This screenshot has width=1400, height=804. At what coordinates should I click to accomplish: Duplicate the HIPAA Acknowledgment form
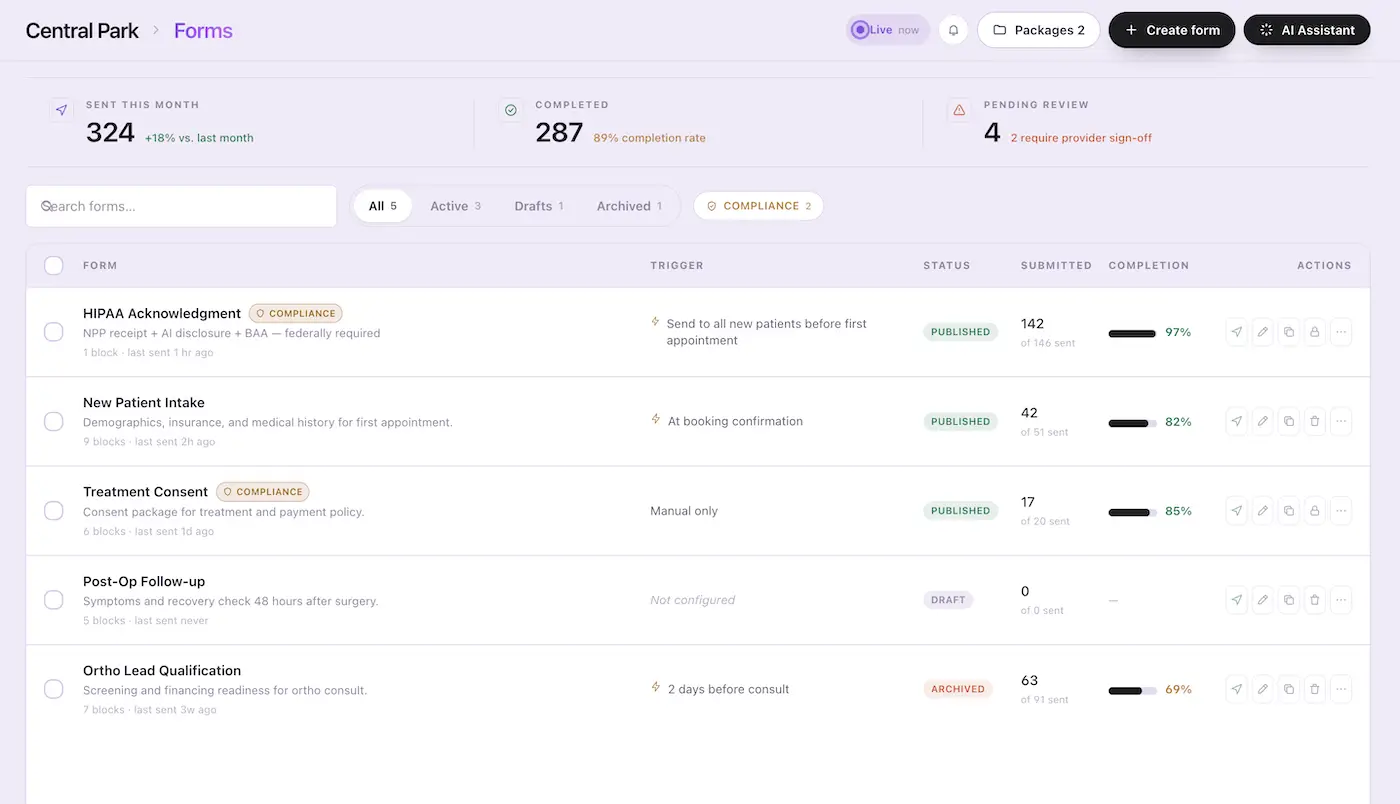coord(1289,332)
